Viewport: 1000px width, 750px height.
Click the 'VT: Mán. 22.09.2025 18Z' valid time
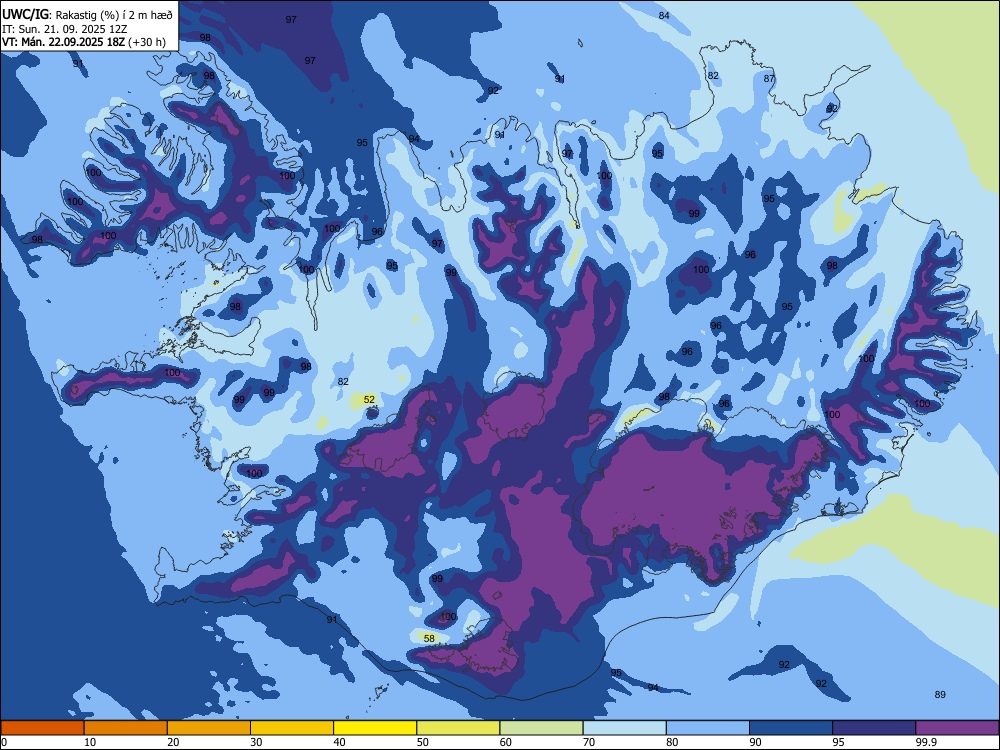coord(64,43)
